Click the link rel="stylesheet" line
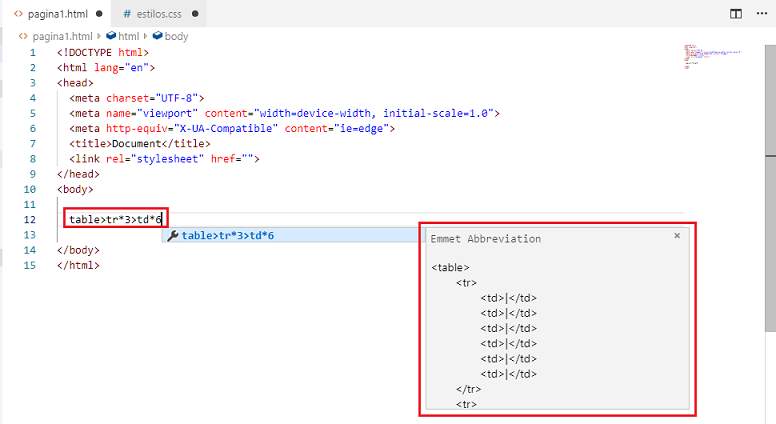The width and height of the screenshot is (776, 424). 164,159
